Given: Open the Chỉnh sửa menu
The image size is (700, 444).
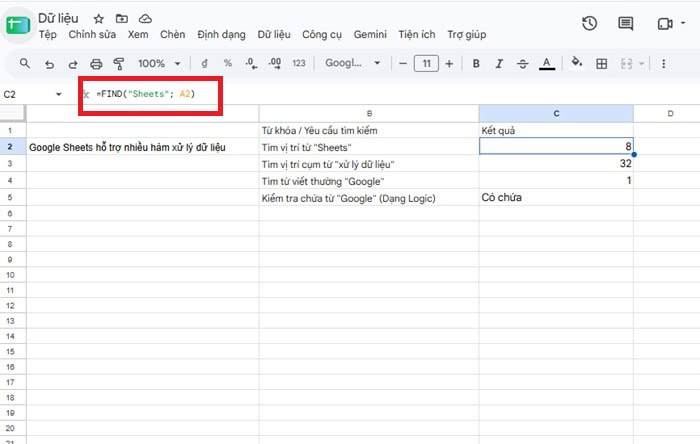Looking at the screenshot, I should click(x=92, y=35).
